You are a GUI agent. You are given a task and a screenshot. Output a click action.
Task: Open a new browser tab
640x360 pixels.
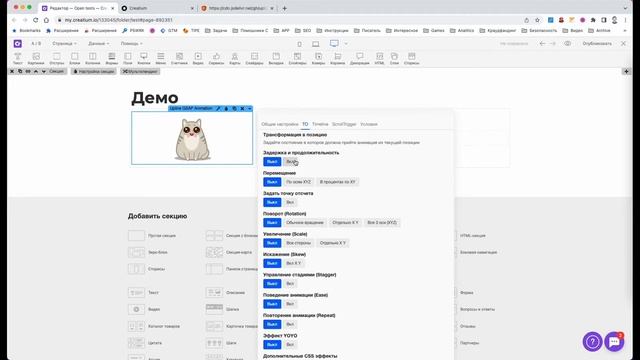pos(284,8)
